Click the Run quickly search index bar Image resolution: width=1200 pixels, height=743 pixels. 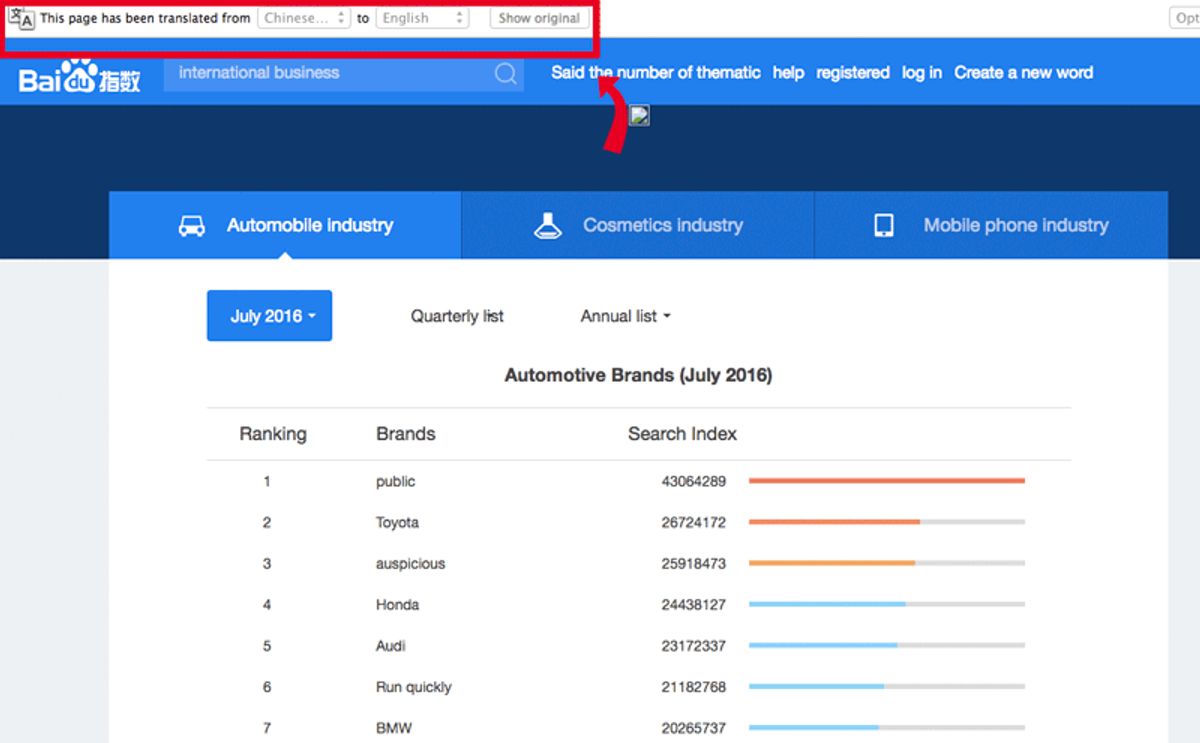click(x=887, y=686)
